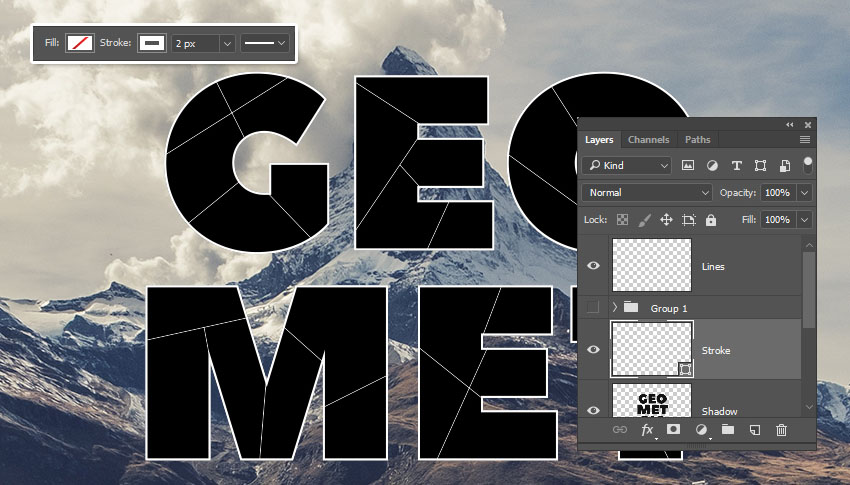
Task: Lock all padlock icon
Action: (711, 219)
